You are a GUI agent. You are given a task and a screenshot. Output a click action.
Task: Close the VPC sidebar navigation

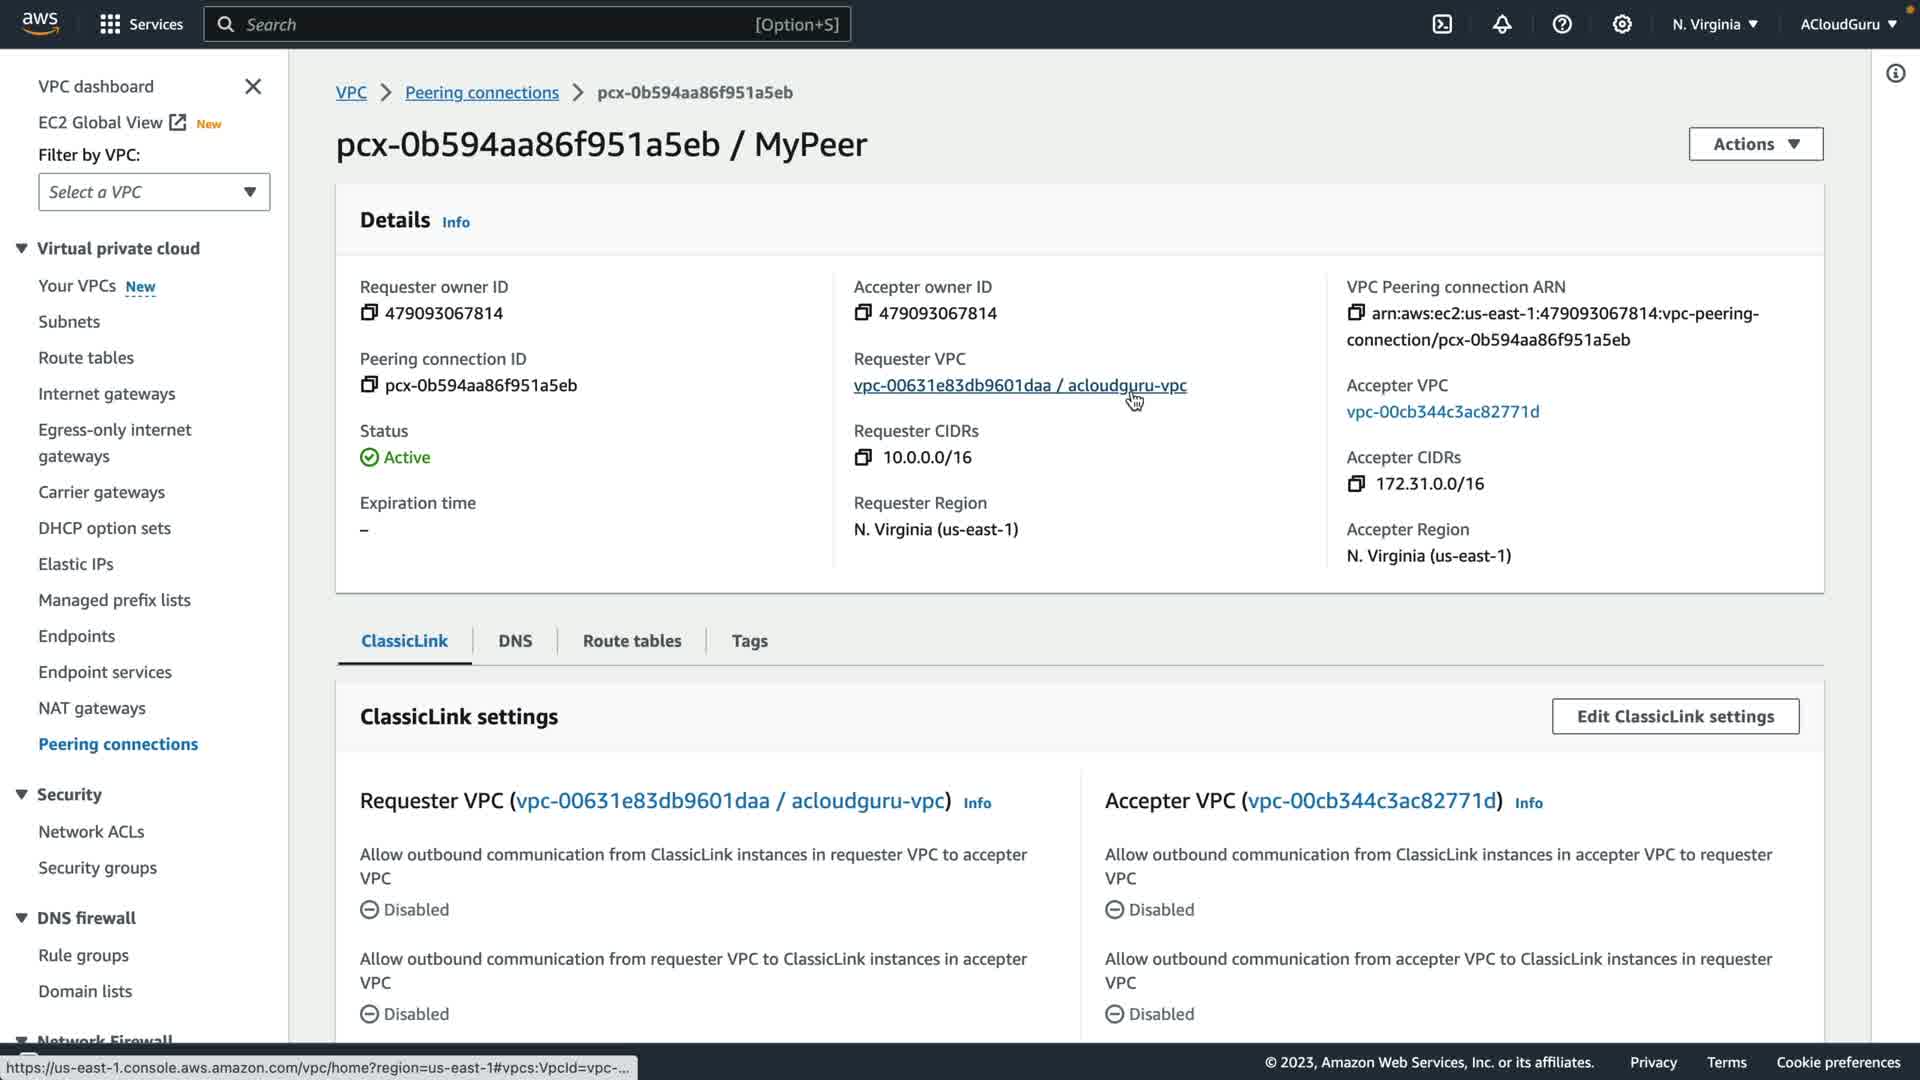(x=253, y=87)
